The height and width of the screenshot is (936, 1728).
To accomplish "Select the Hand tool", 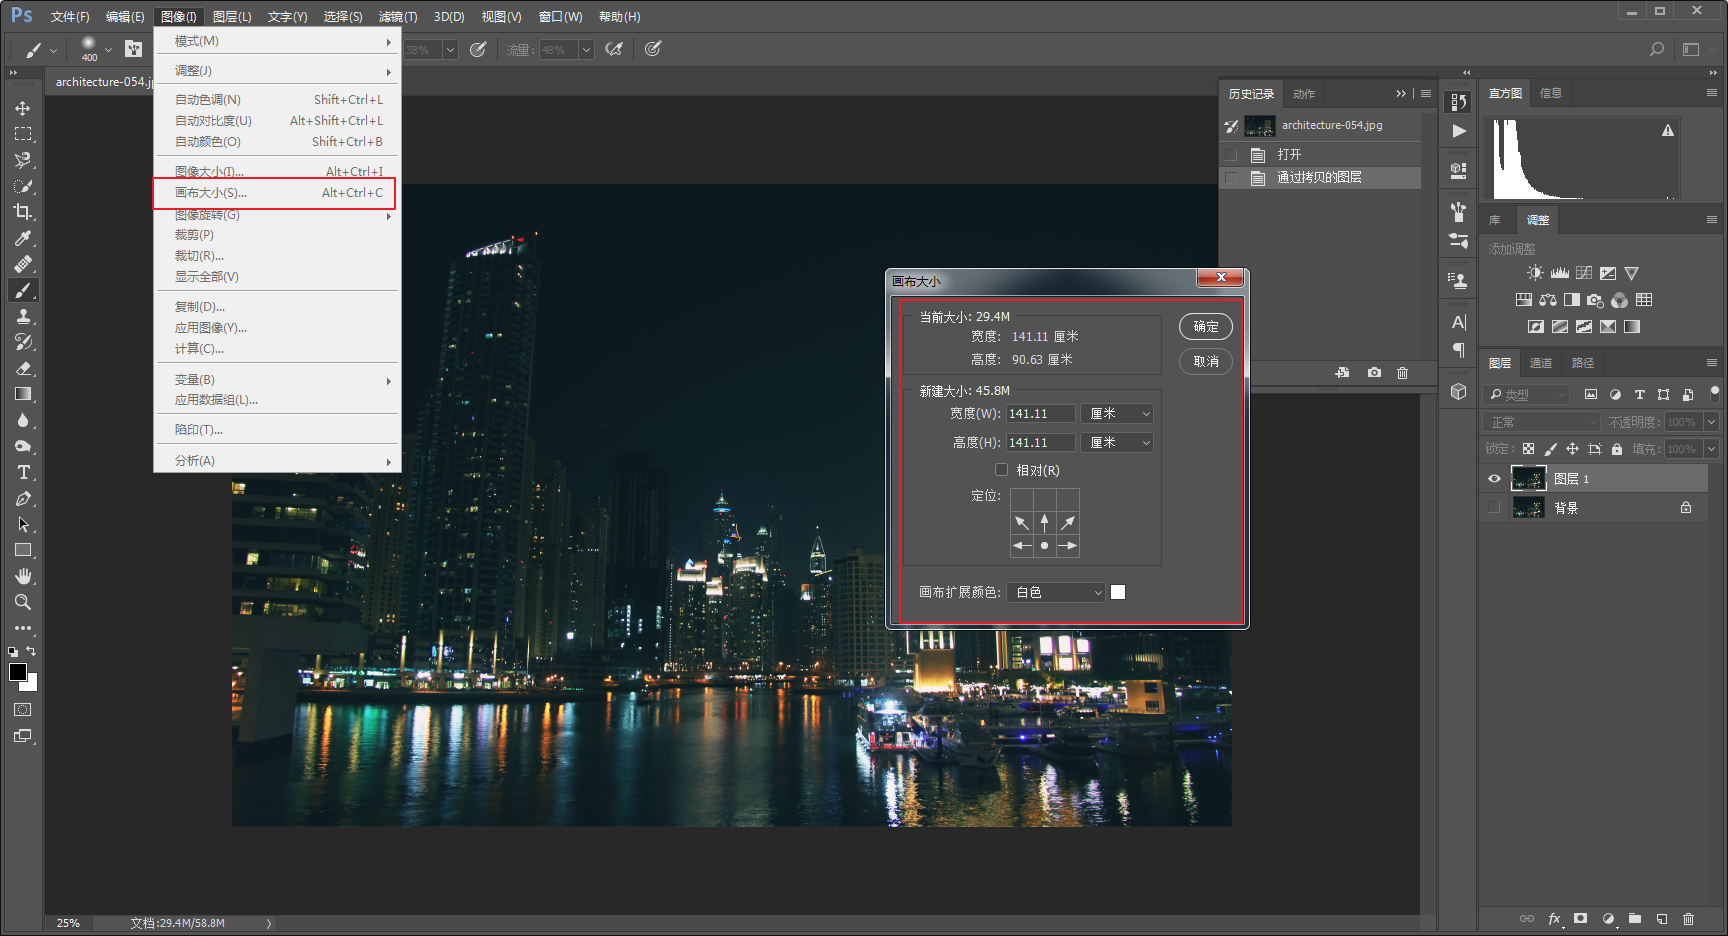I will click(x=23, y=576).
